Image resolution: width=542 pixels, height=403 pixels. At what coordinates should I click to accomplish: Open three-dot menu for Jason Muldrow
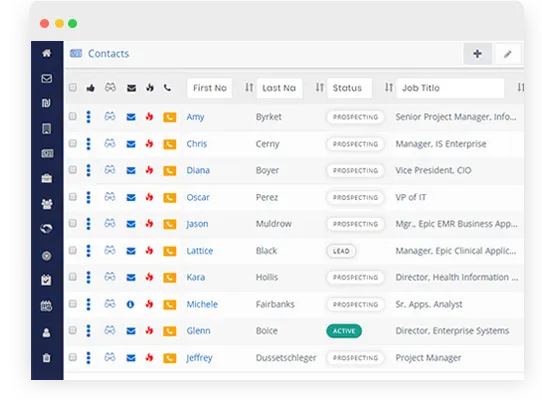click(88, 224)
